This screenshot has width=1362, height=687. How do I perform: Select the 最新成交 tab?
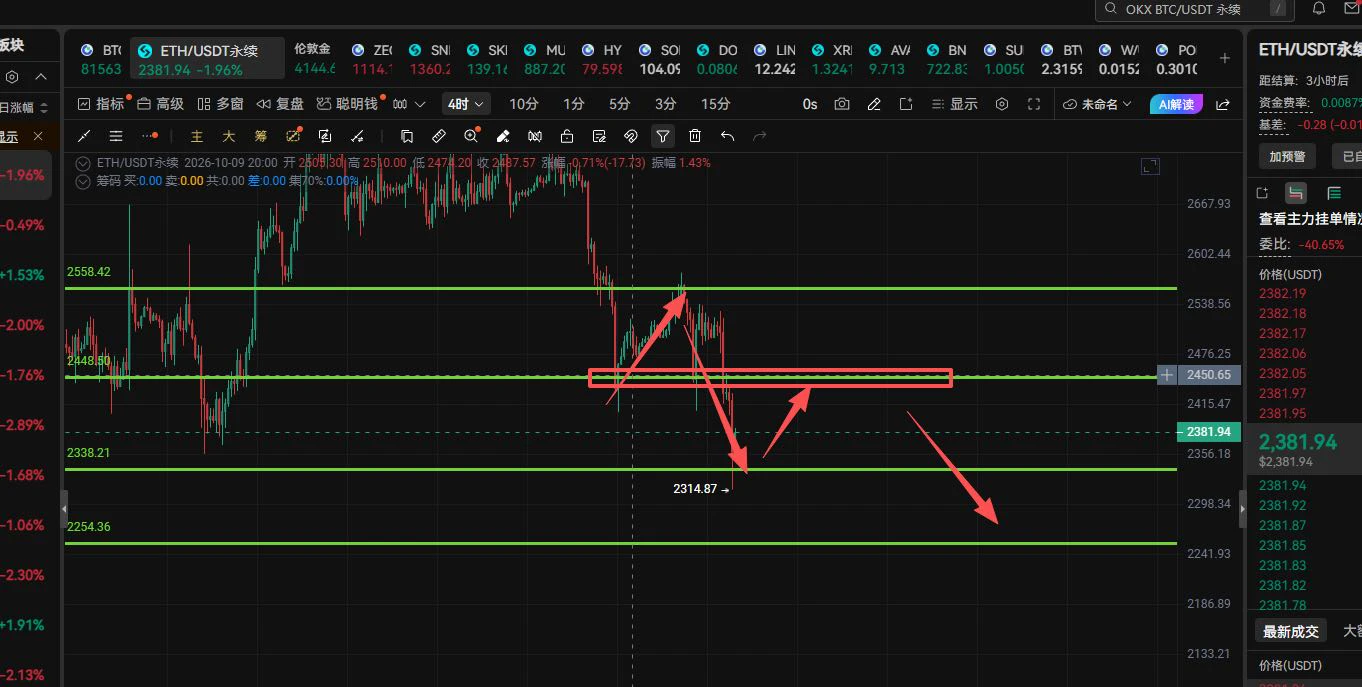point(1290,631)
